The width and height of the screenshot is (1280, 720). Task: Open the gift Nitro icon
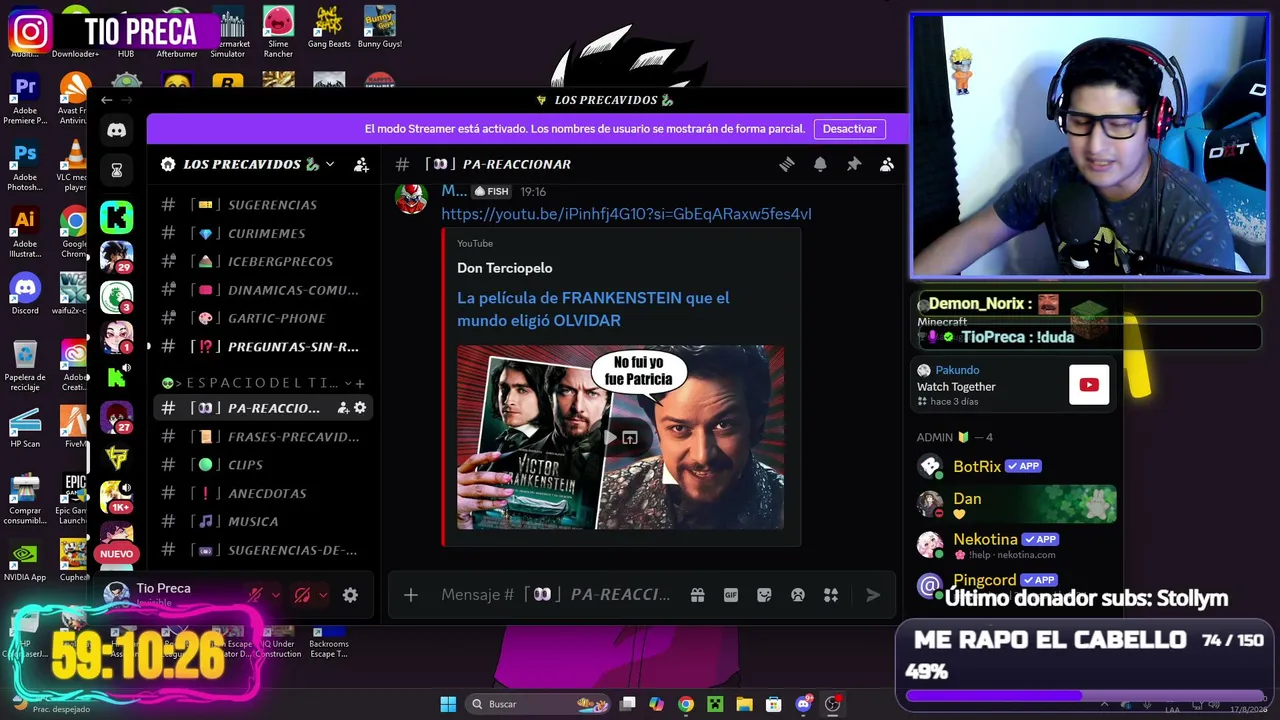pos(697,595)
